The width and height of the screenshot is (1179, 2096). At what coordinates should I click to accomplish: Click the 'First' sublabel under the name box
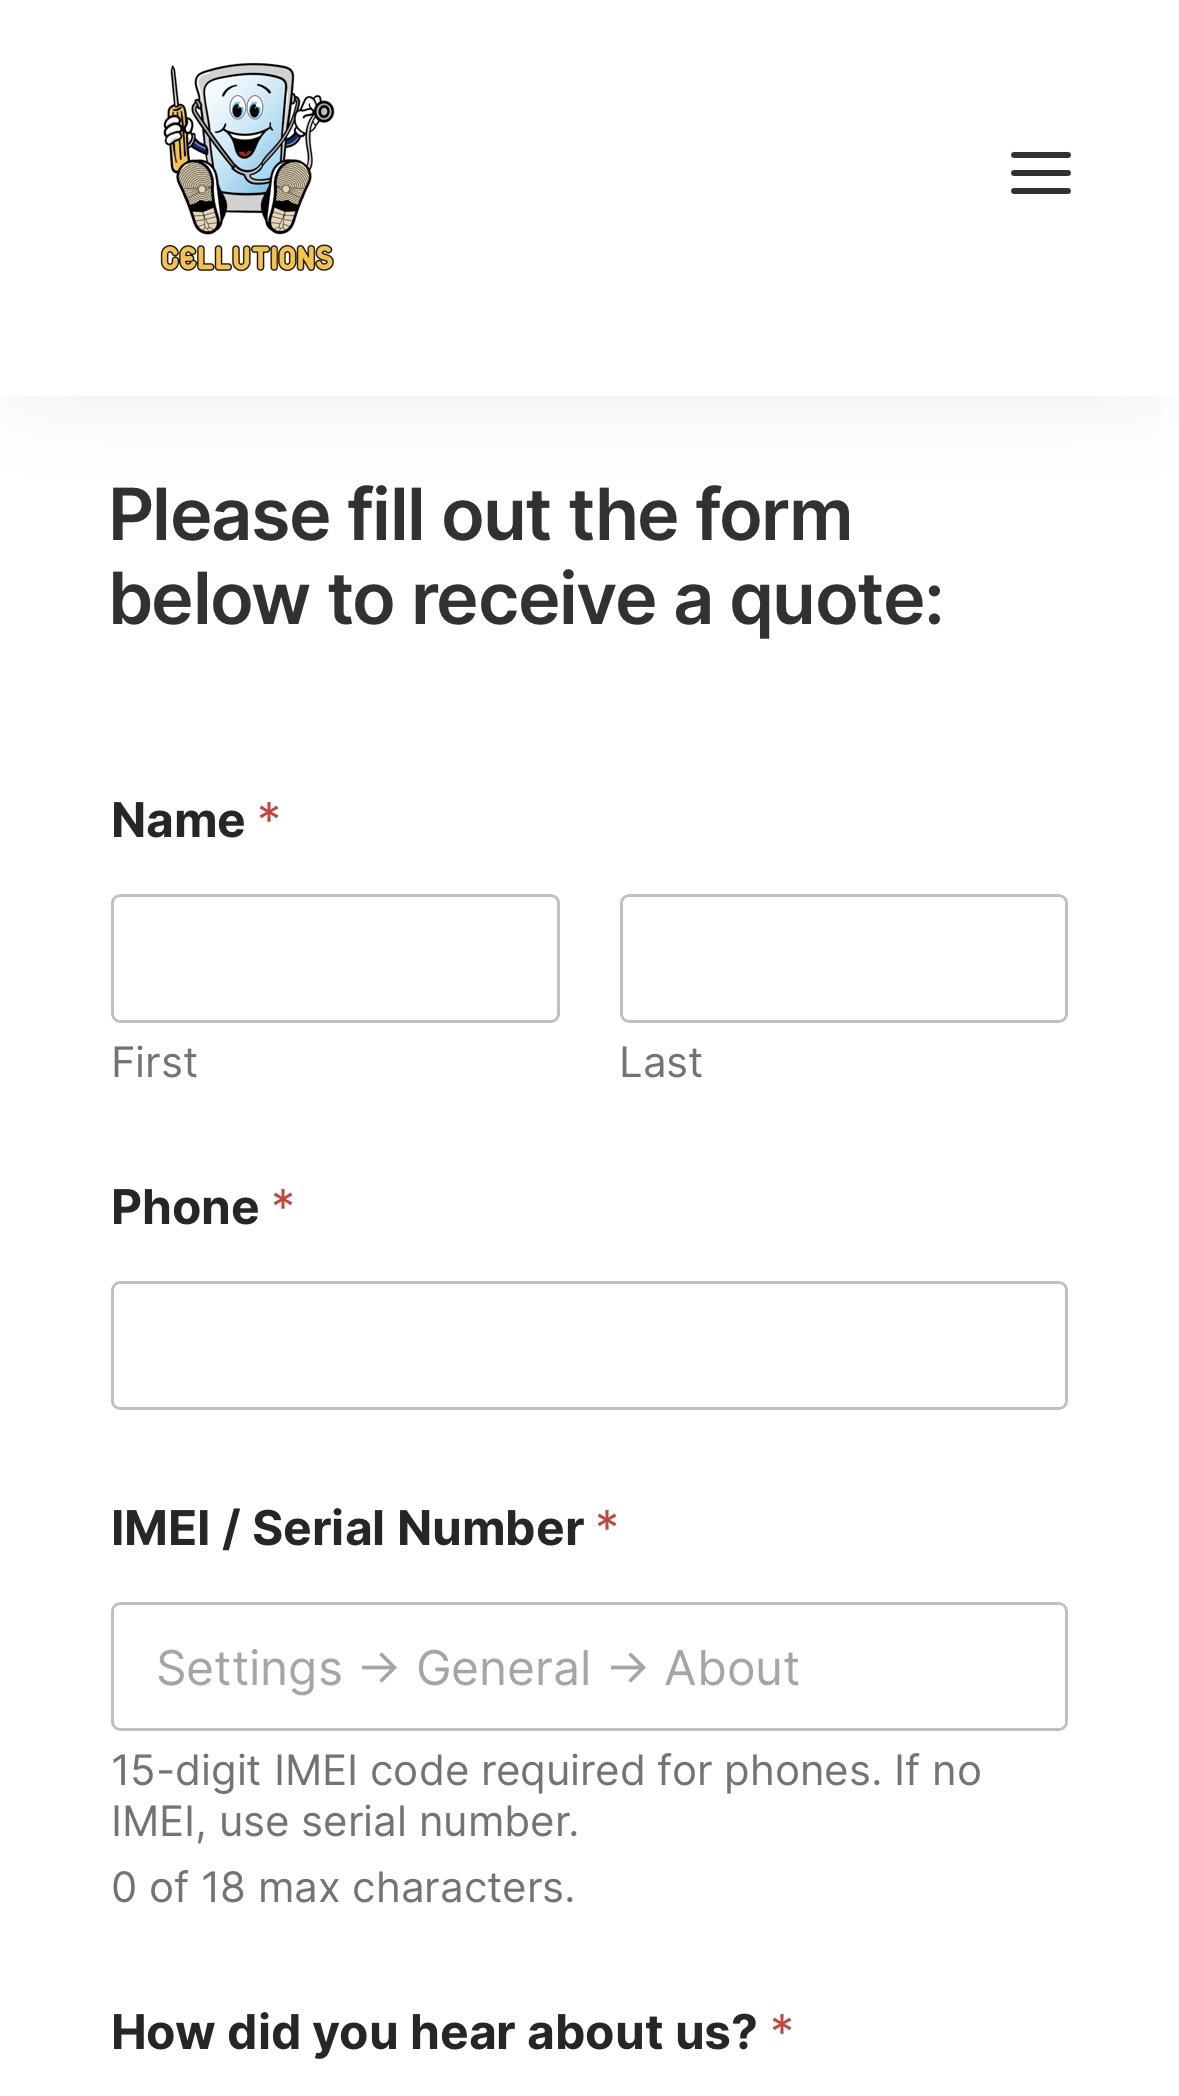[154, 1062]
